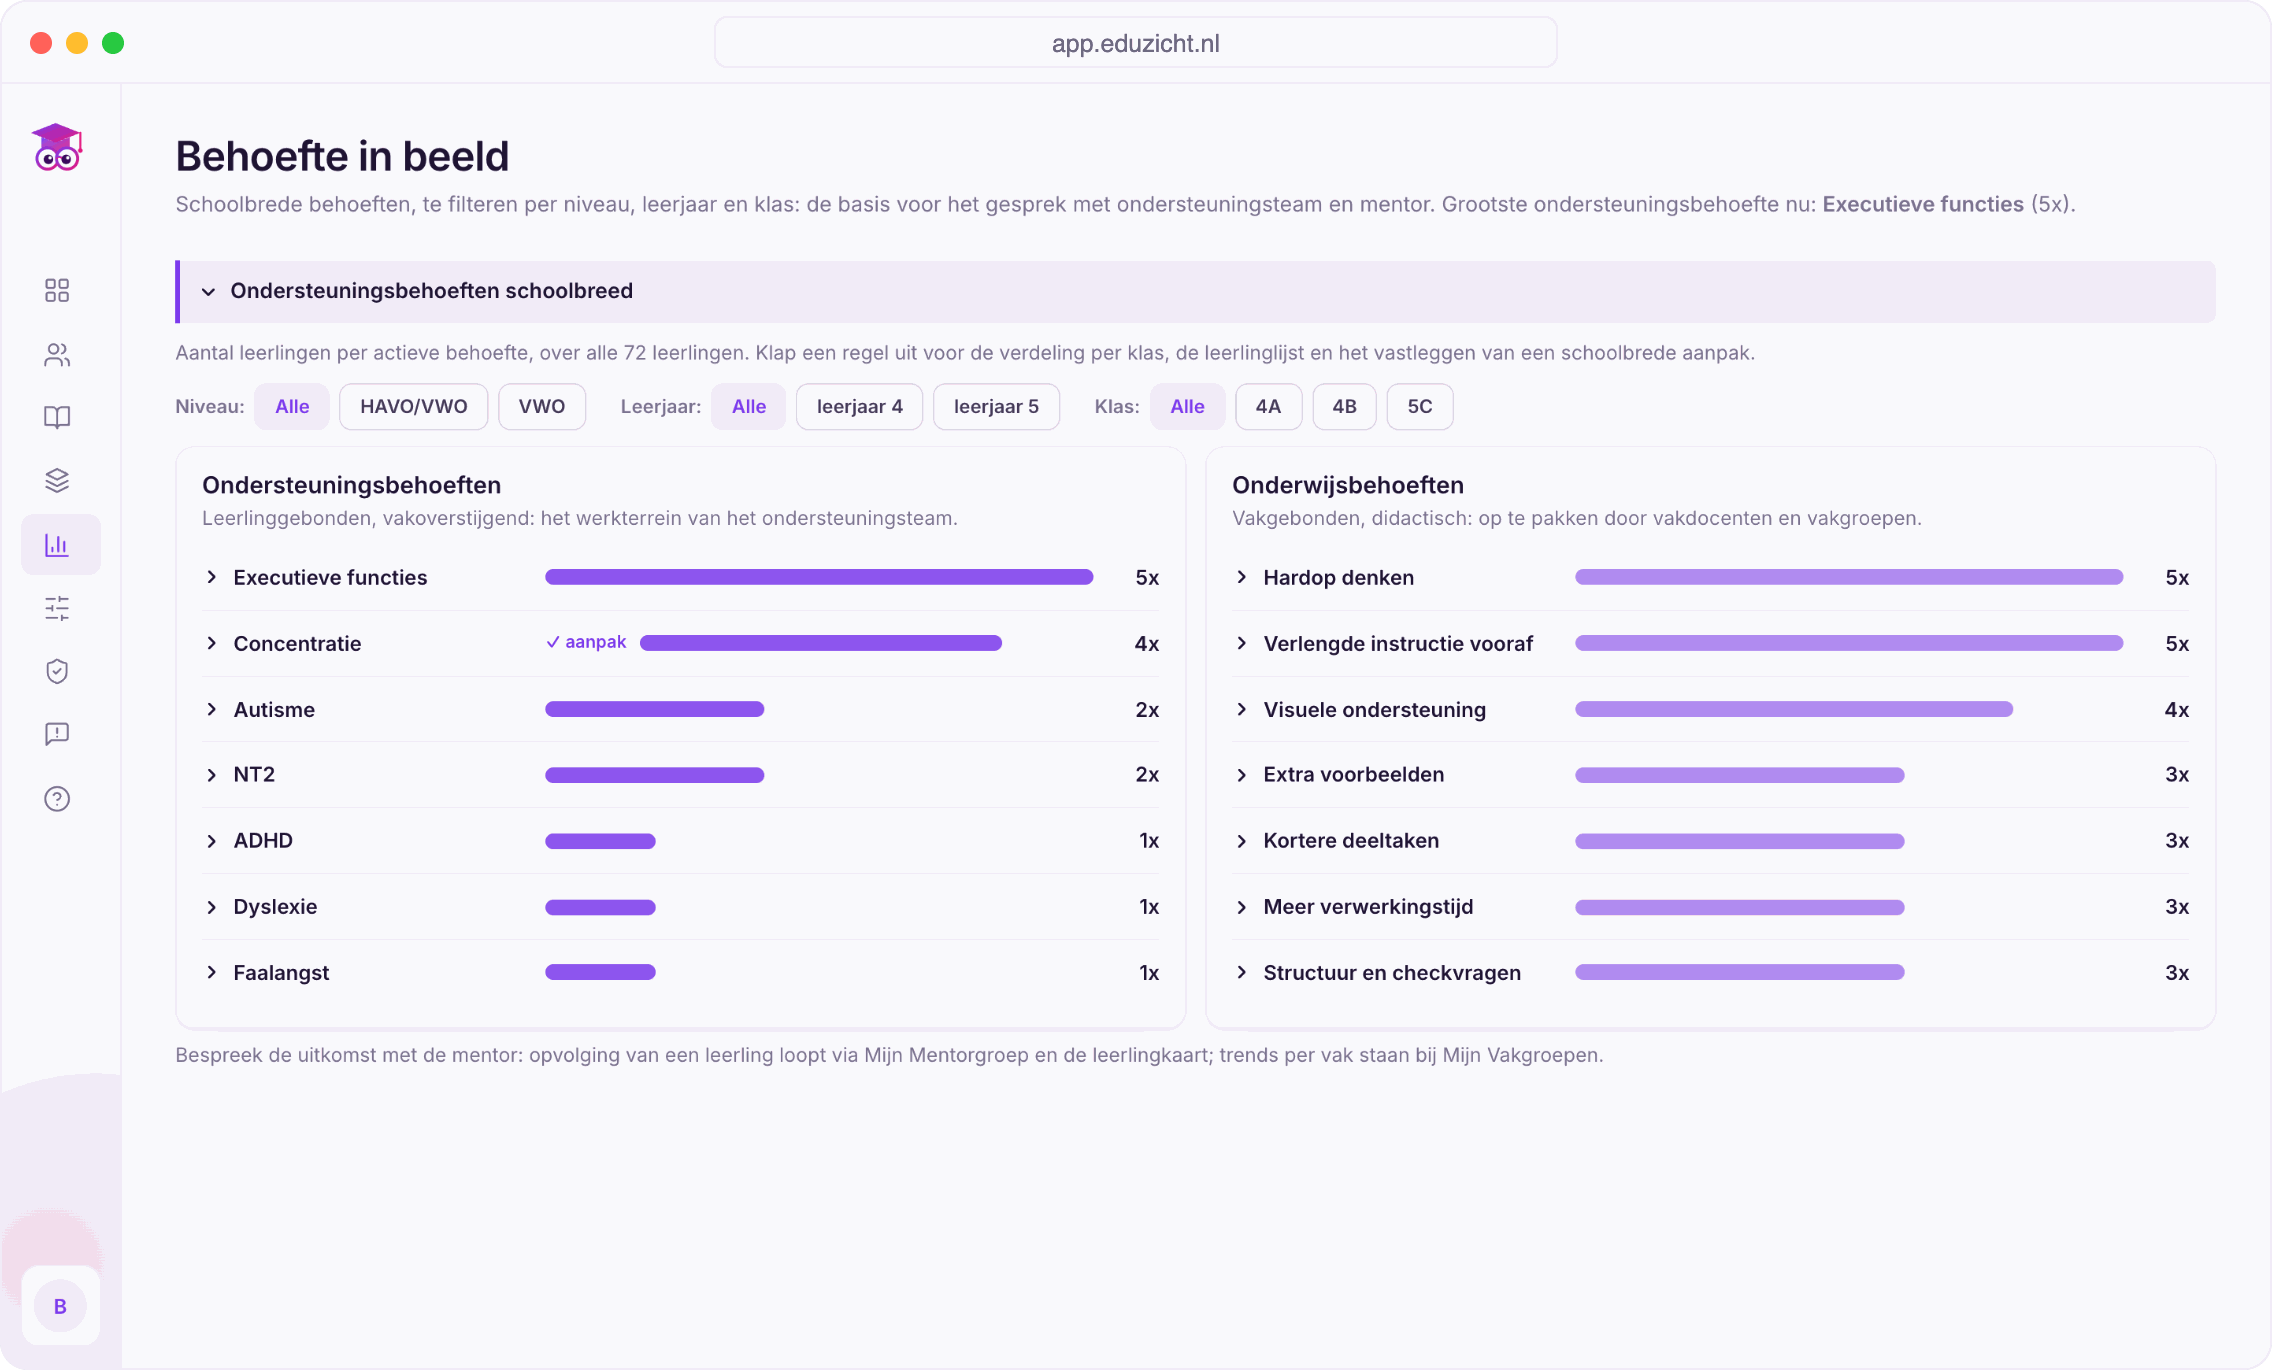Expand the ADHD row
Viewport: 2272px width, 1370px height.
coord(681,841)
